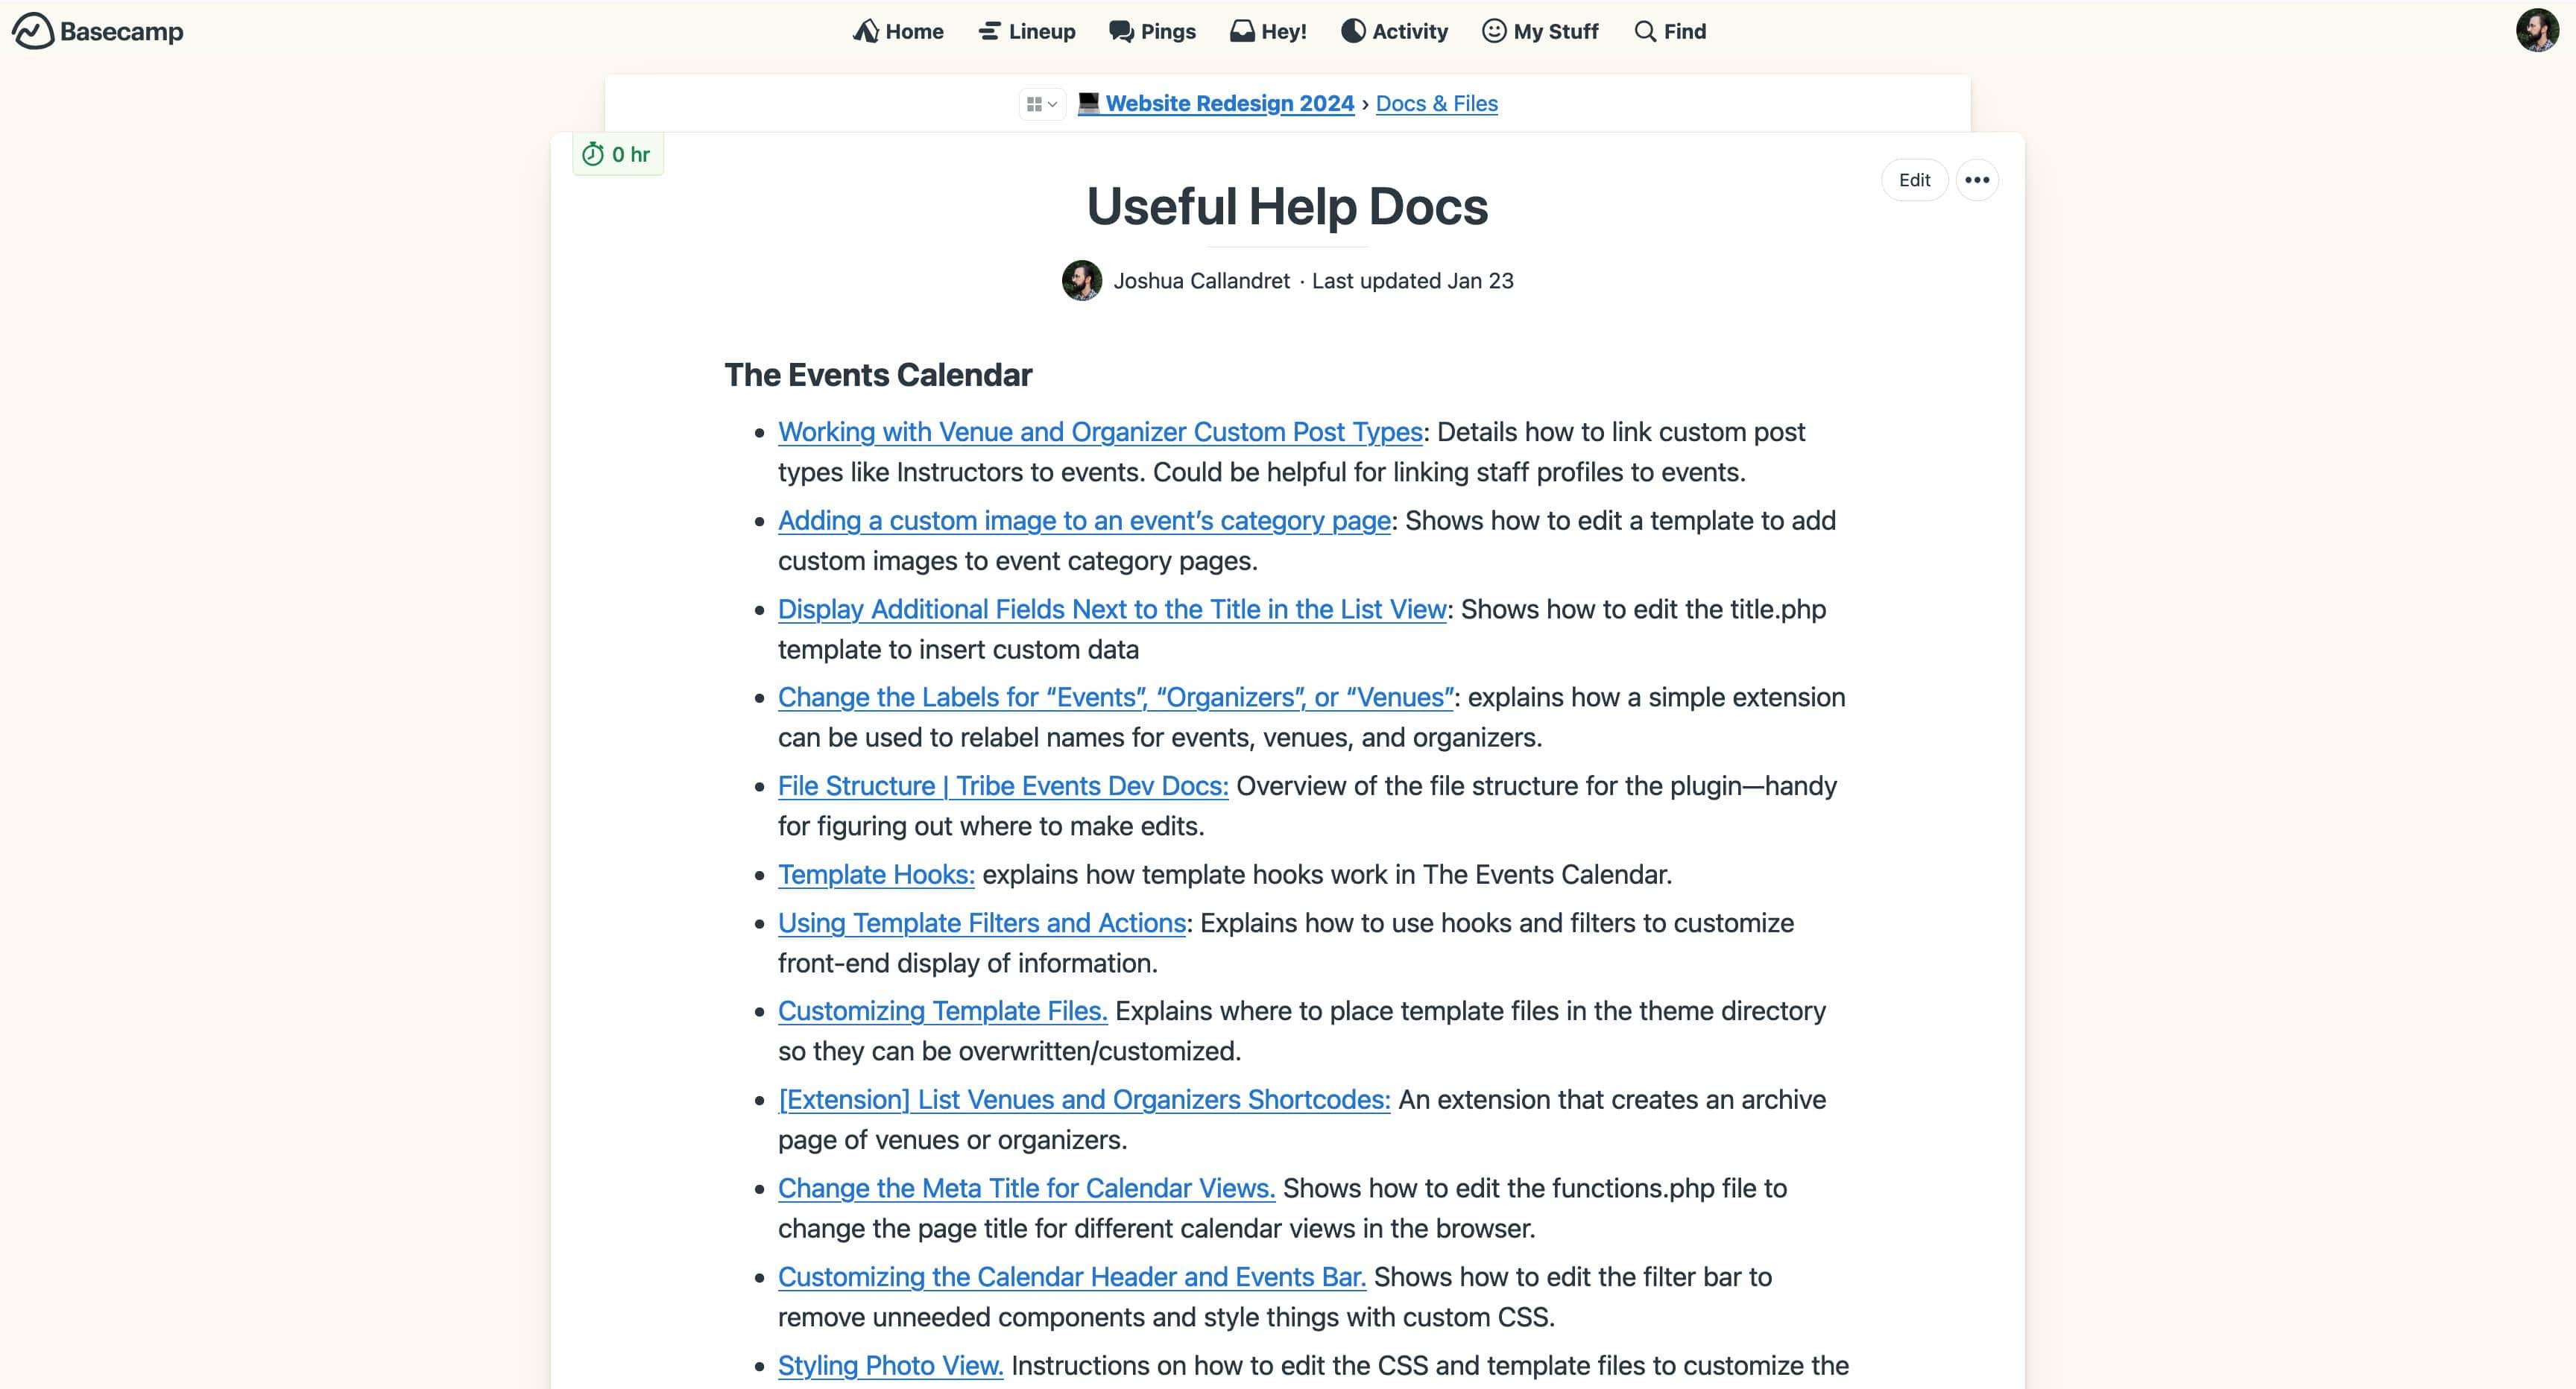Open Customizing Template Files link
Screen dimensions: 2576x1389
pyautogui.click(x=942, y=1011)
